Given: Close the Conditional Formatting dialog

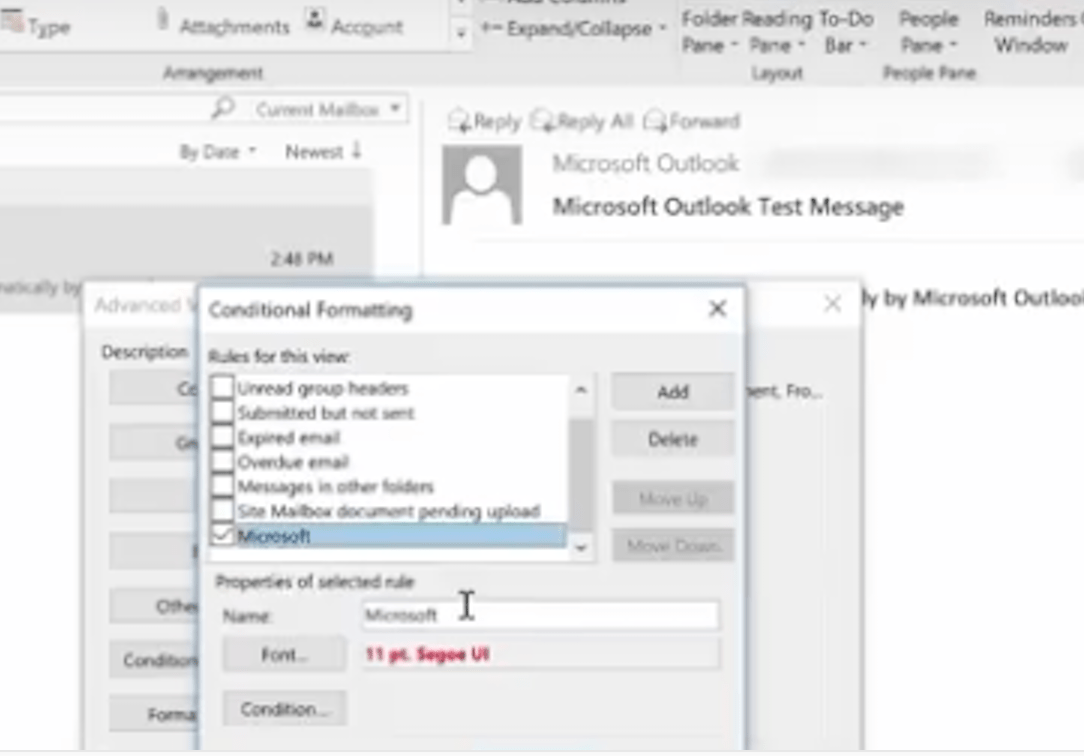Looking at the screenshot, I should click(x=718, y=308).
